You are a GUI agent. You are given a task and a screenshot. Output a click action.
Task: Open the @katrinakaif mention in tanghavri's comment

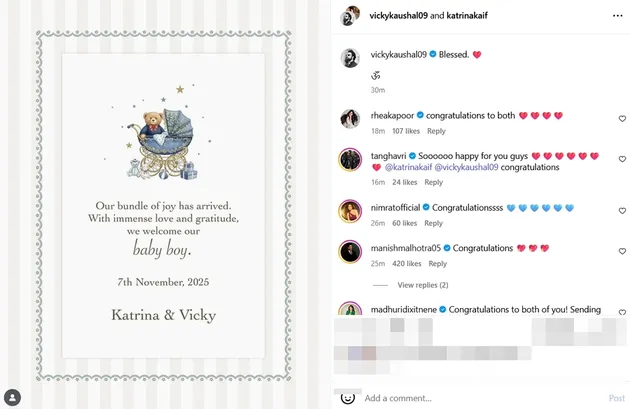click(408, 167)
